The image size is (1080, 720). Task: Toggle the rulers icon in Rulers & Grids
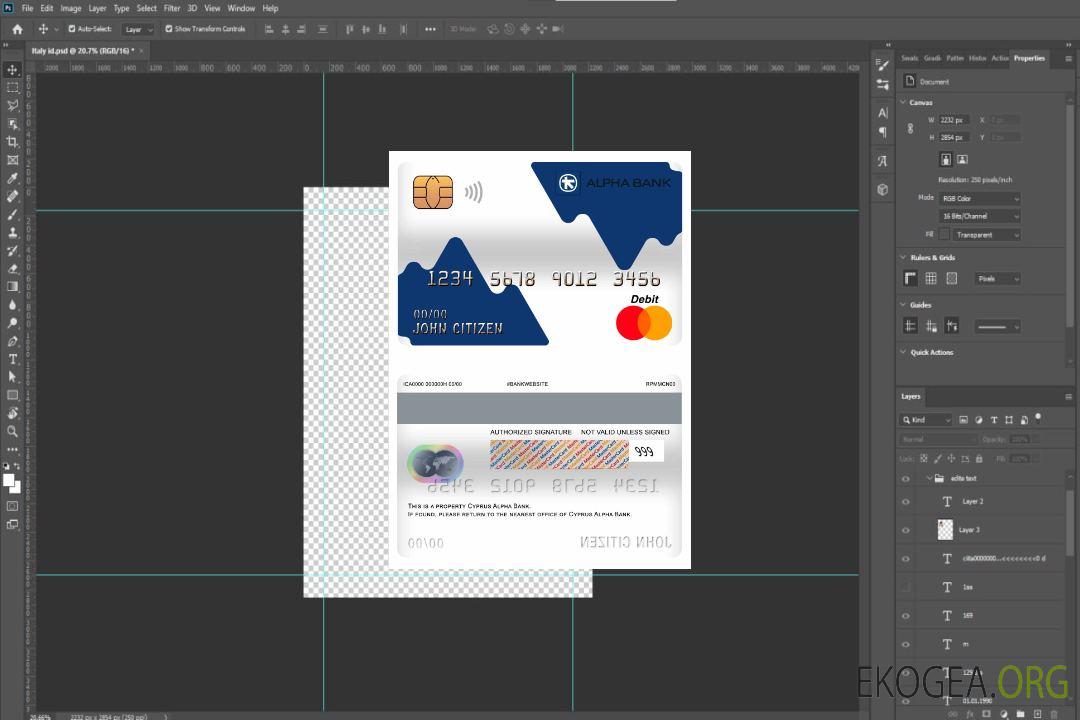pyautogui.click(x=910, y=278)
